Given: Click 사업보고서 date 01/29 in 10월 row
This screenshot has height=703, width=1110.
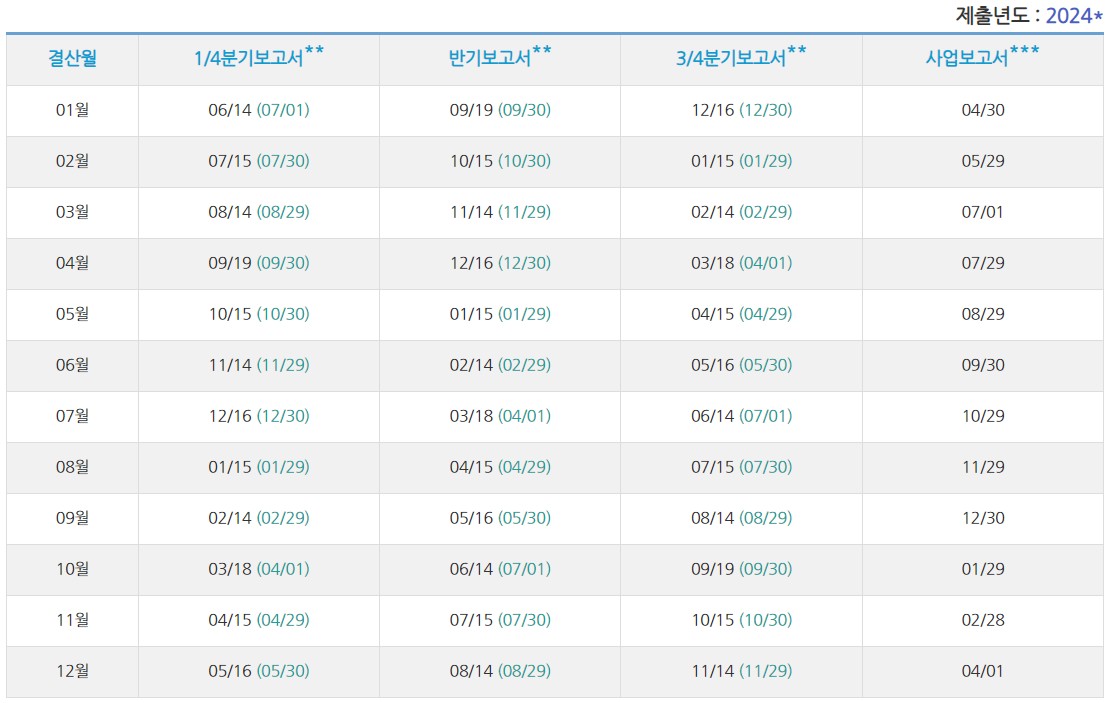Looking at the screenshot, I should [x=983, y=568].
